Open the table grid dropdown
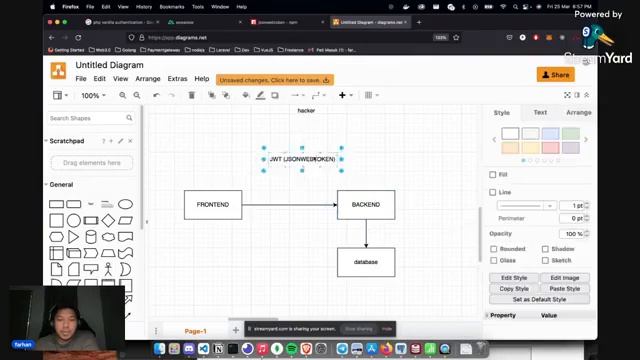Image resolution: width=640 pixels, height=360 pixels. click(371, 95)
